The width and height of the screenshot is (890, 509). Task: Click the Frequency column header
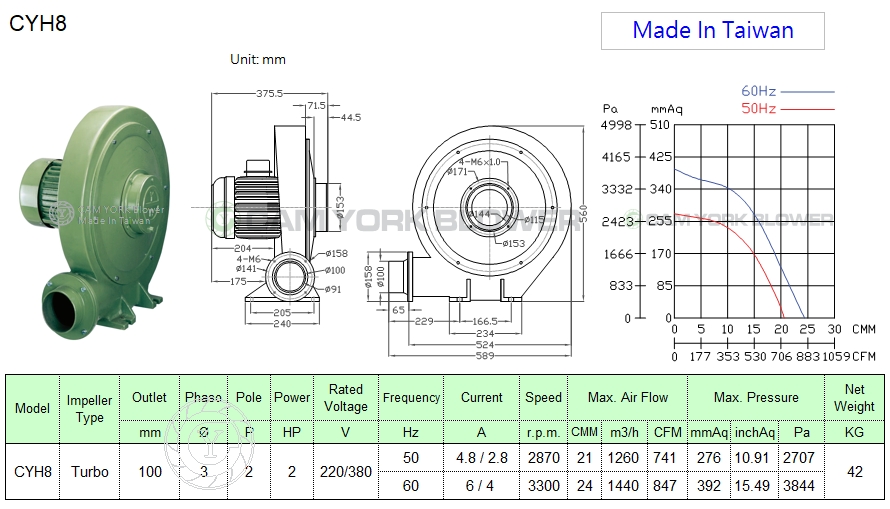[411, 398]
